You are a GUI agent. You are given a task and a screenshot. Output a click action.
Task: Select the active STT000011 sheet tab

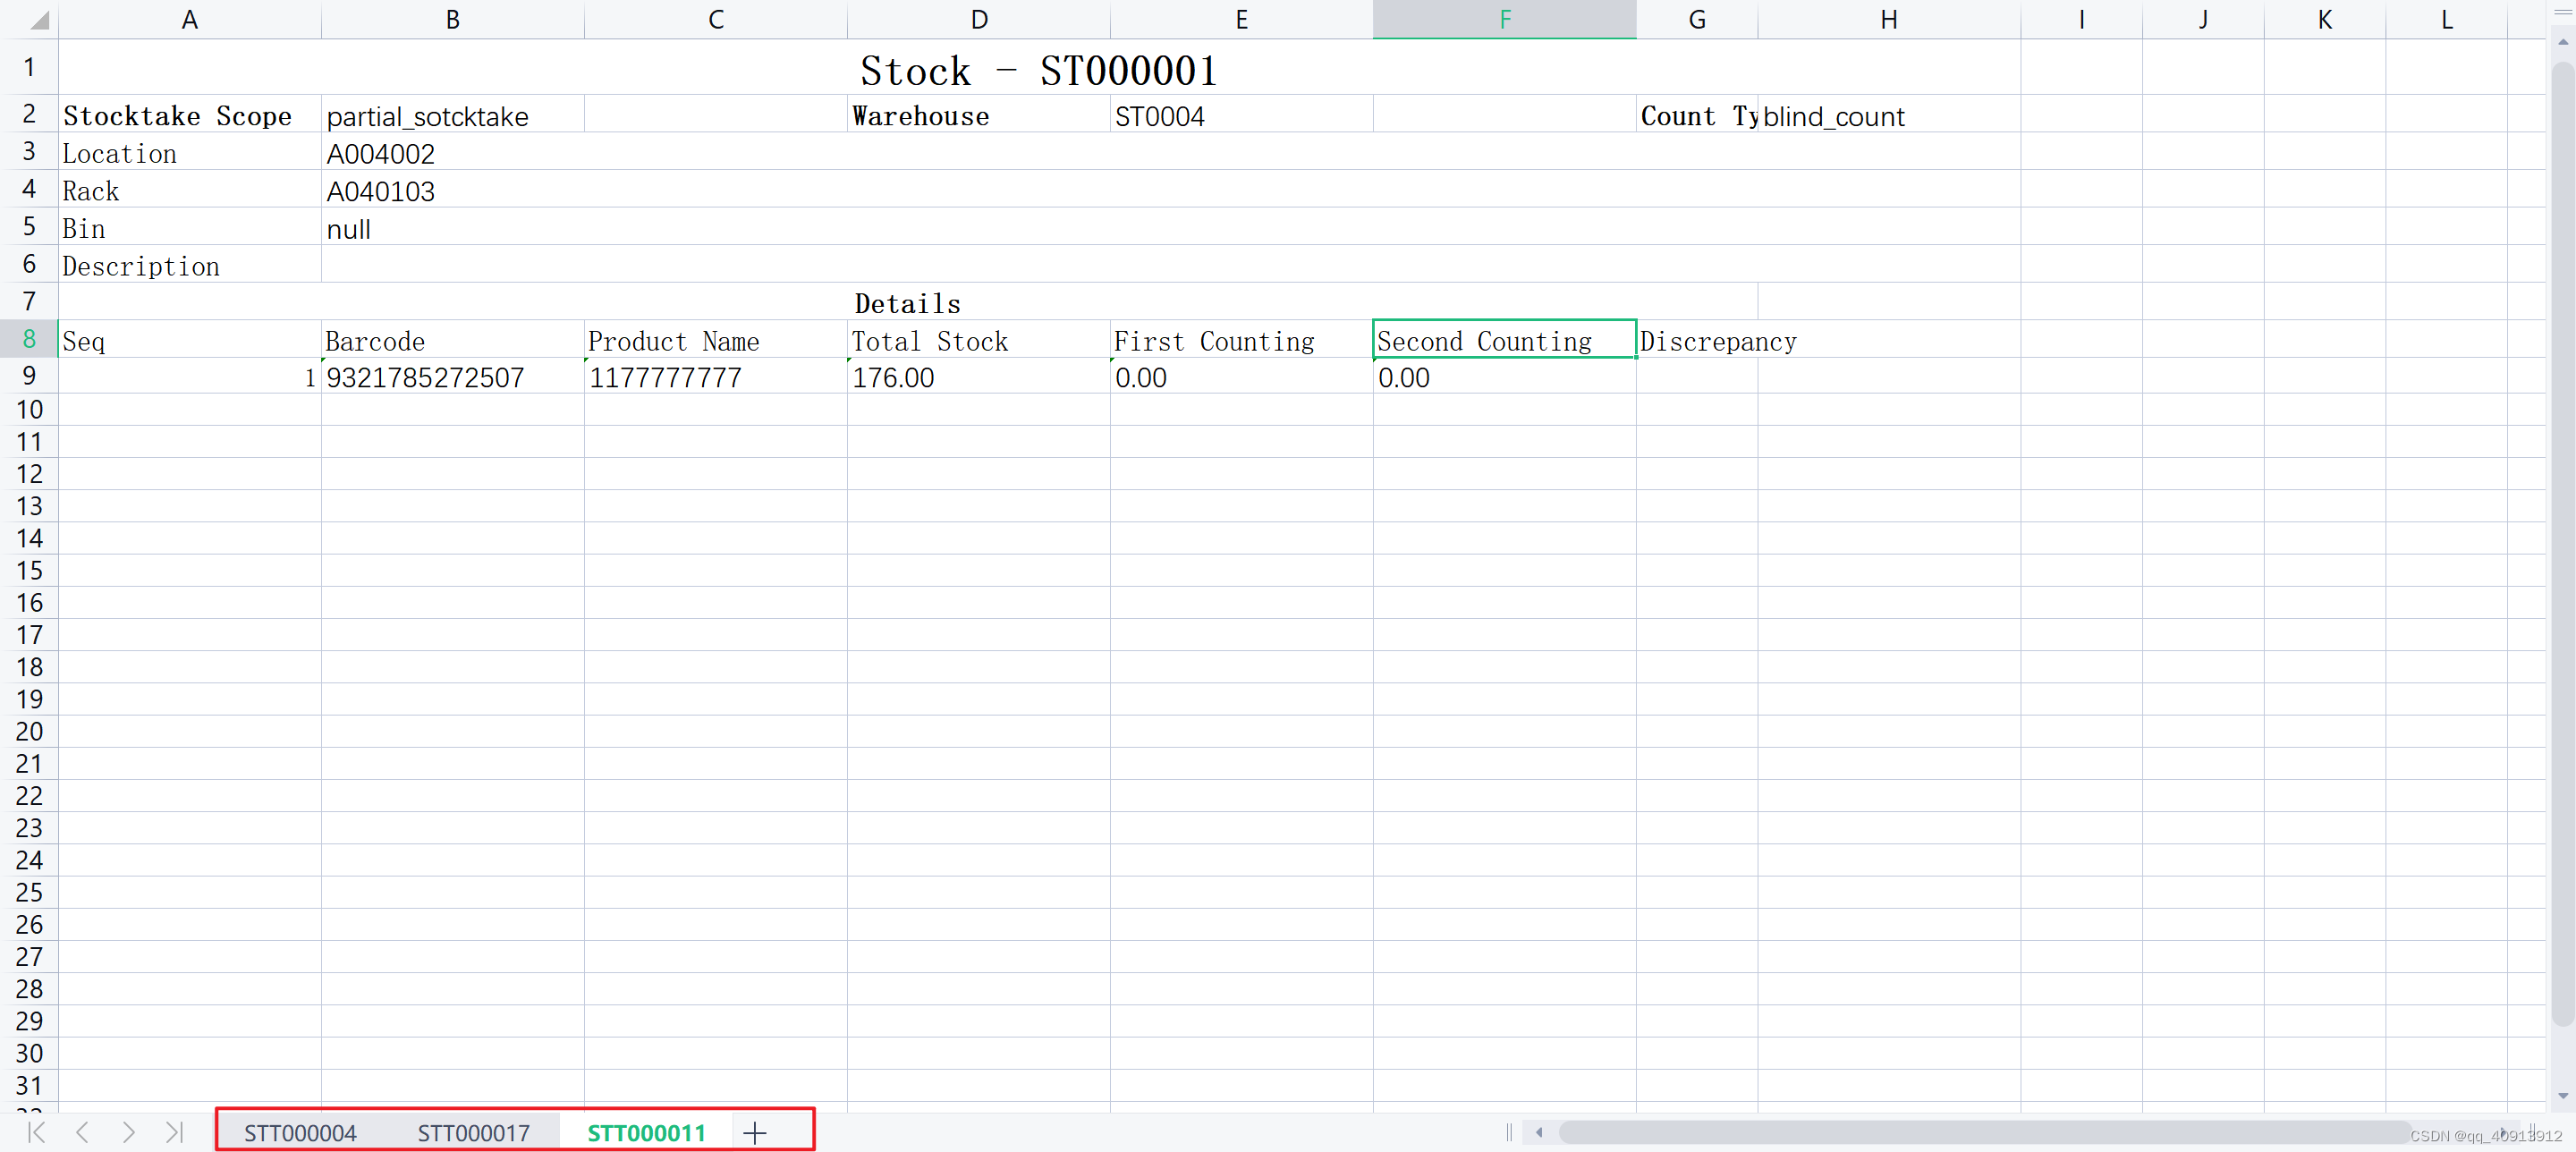[646, 1133]
